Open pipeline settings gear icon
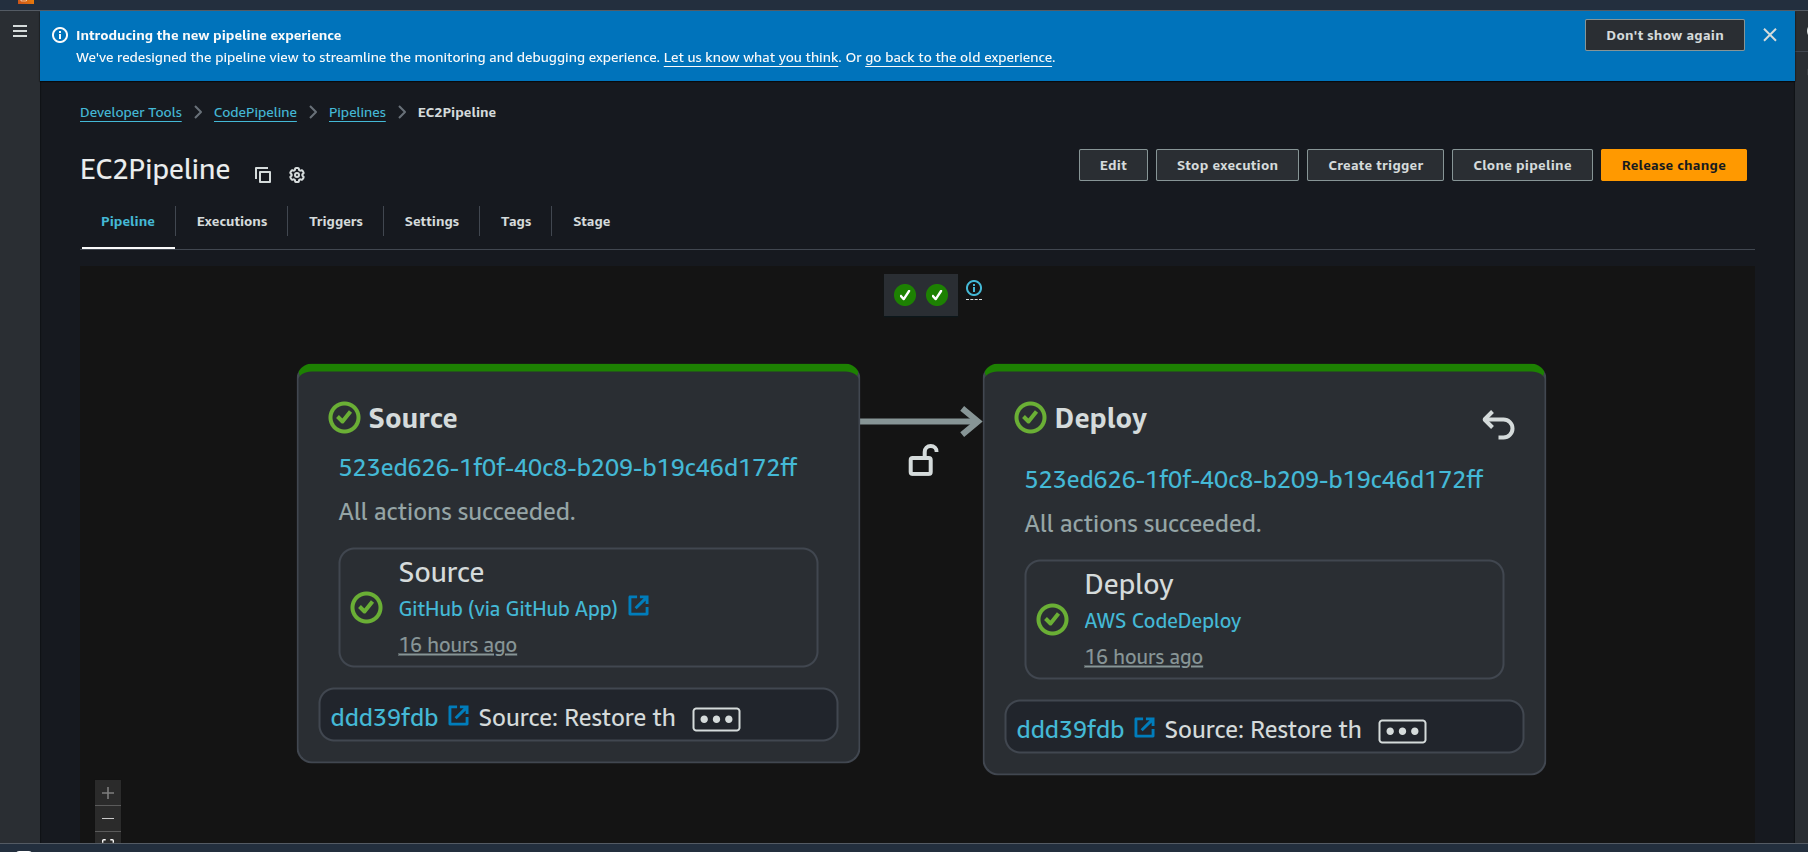The width and height of the screenshot is (1808, 852). 297,175
